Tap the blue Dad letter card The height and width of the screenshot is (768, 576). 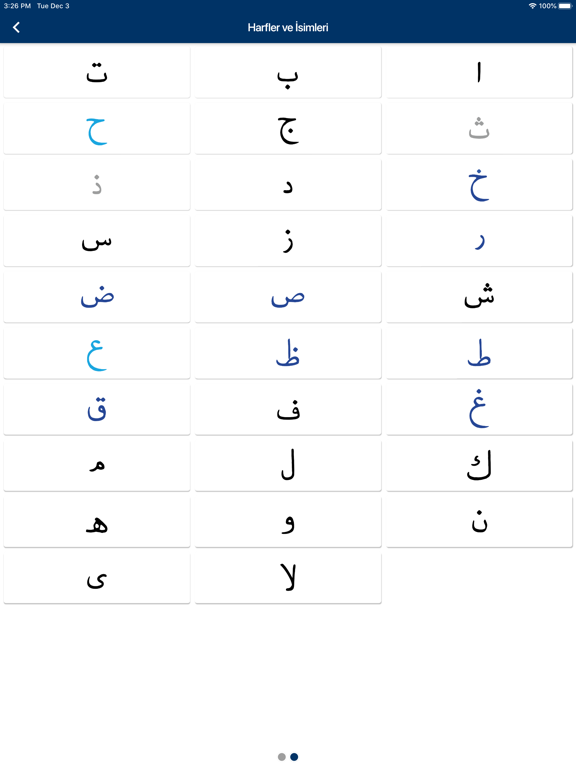tap(96, 297)
